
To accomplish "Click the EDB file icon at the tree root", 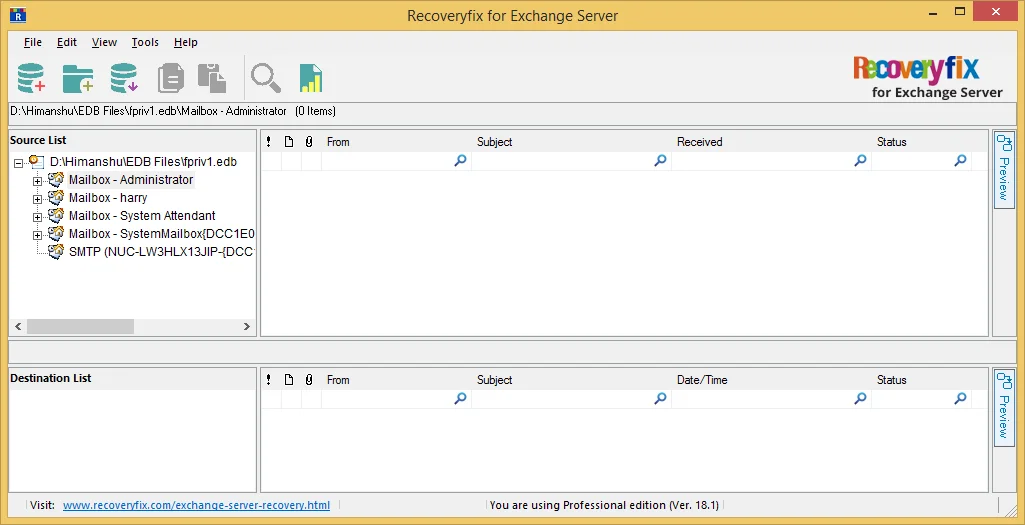I will (x=37, y=161).
